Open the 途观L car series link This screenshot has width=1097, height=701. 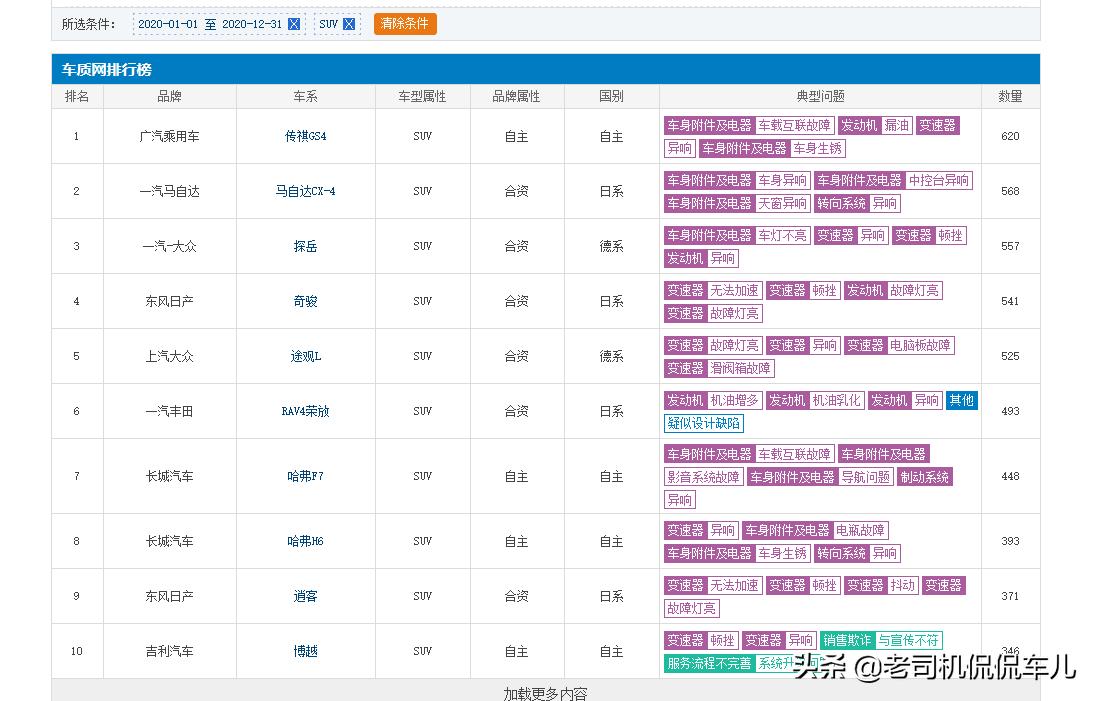(306, 356)
